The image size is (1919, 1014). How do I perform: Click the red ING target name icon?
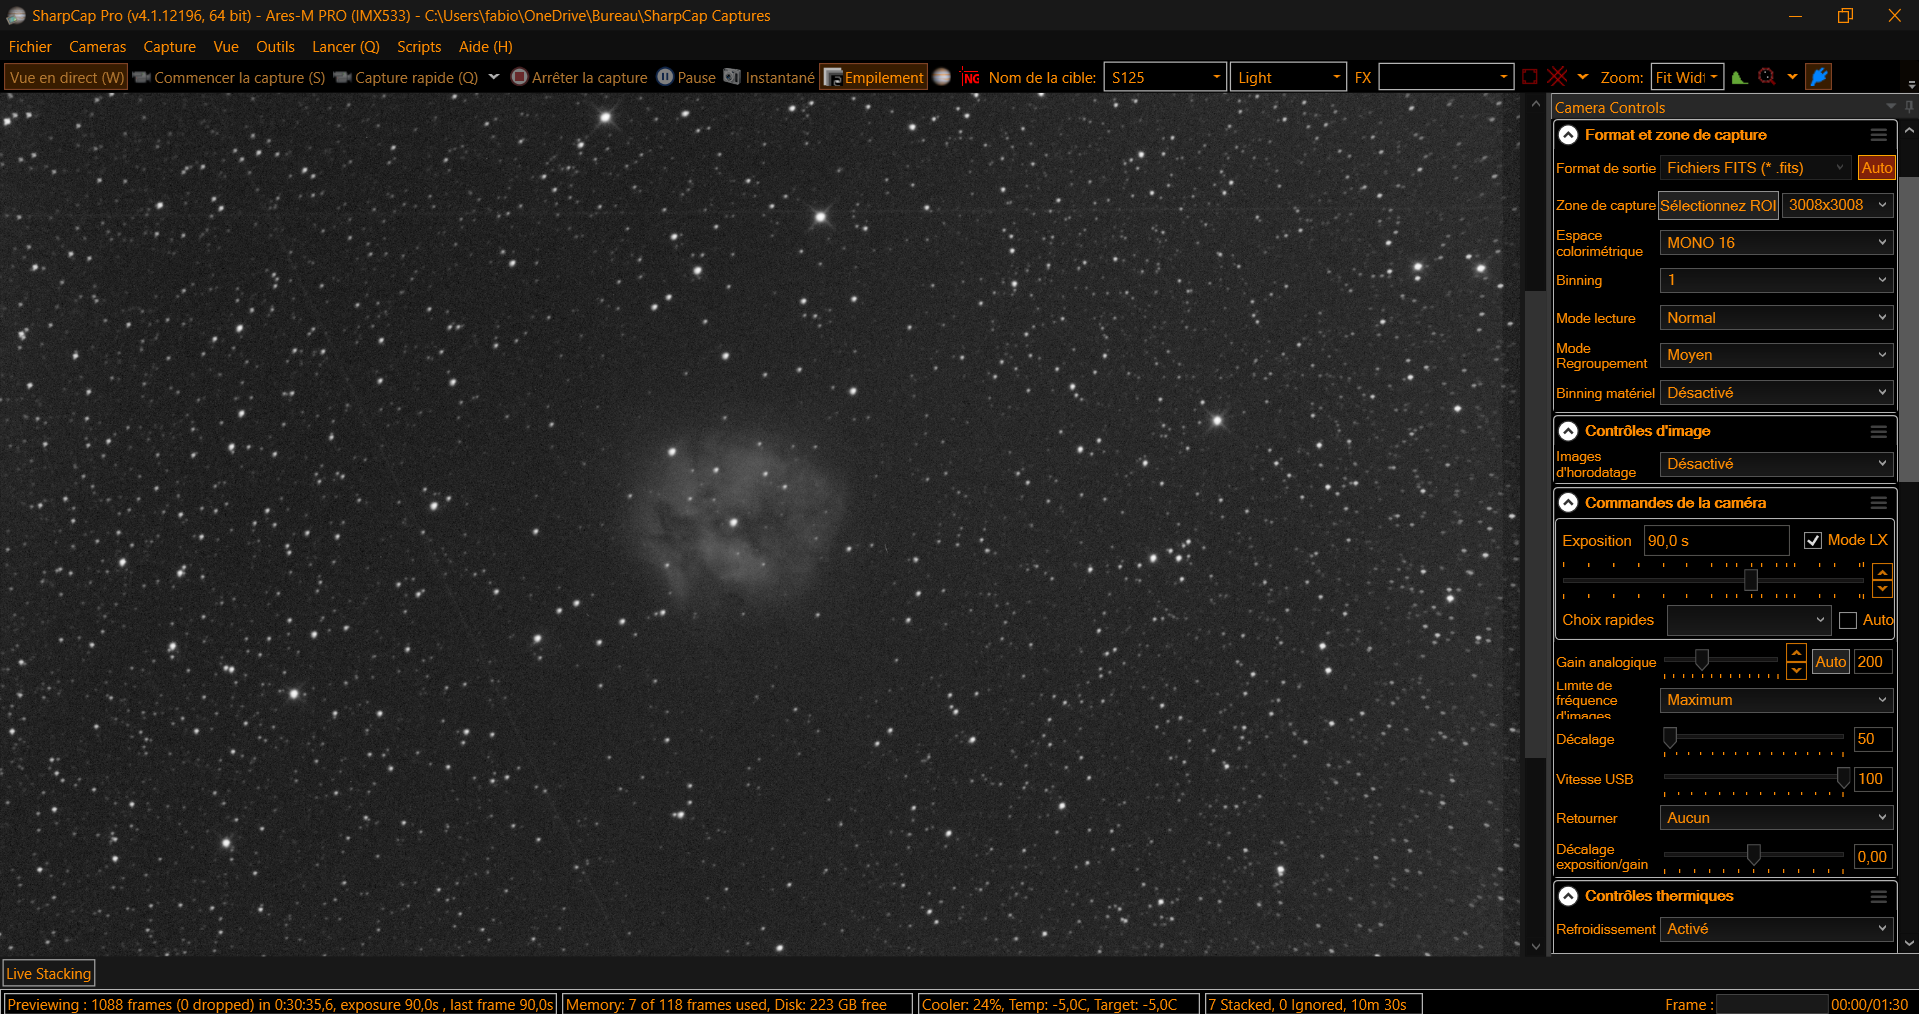(x=970, y=77)
